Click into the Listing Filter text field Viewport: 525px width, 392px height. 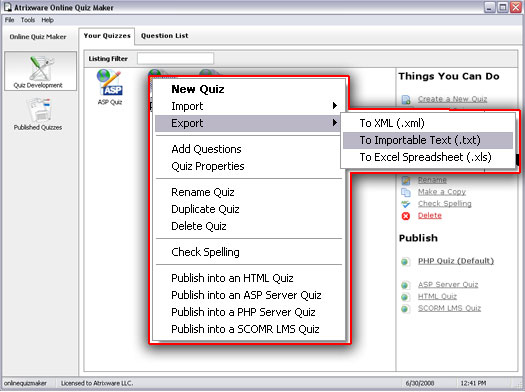pyautogui.click(x=175, y=59)
